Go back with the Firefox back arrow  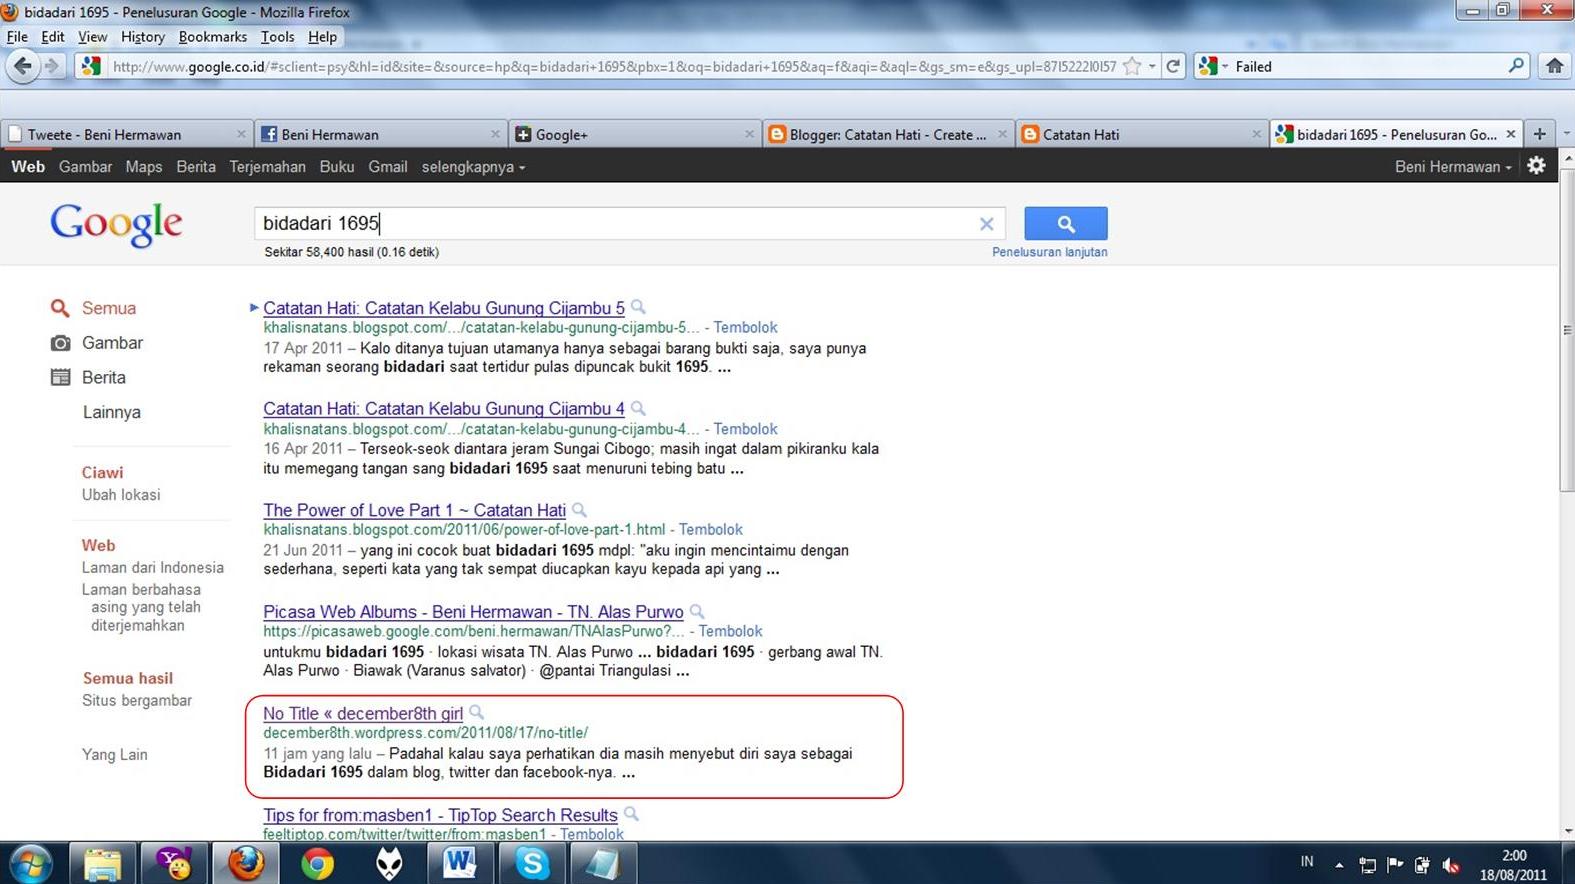(22, 66)
